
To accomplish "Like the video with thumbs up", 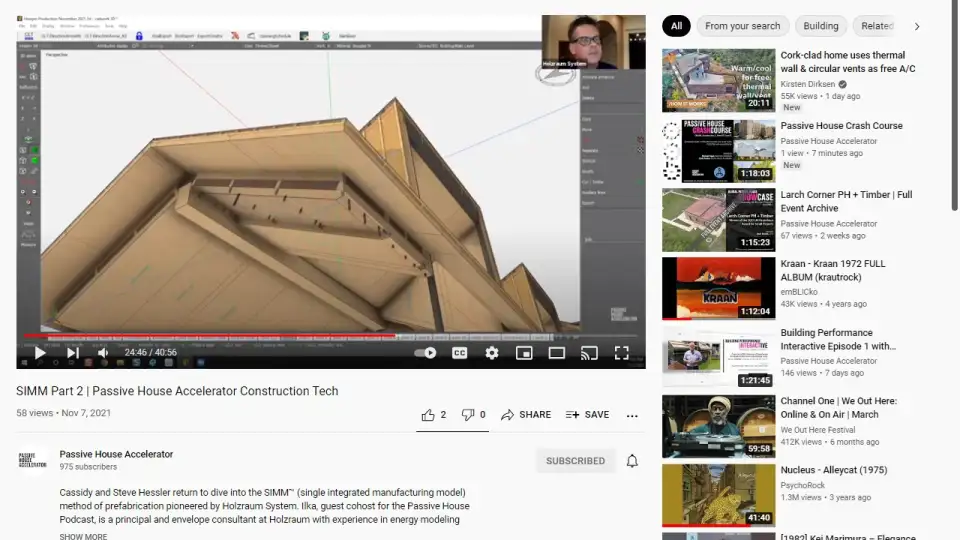I will pyautogui.click(x=433, y=415).
